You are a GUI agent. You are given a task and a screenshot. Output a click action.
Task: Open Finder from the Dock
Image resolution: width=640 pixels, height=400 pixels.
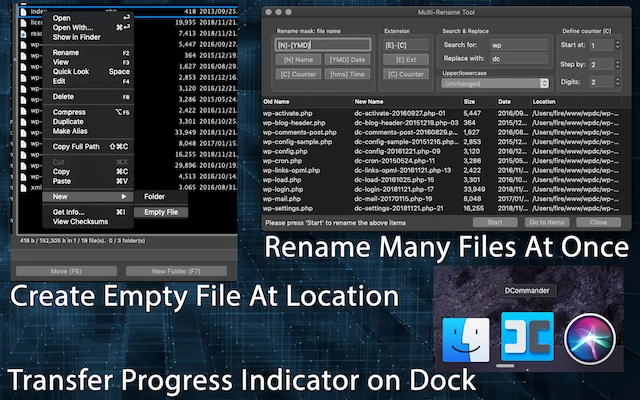466,340
